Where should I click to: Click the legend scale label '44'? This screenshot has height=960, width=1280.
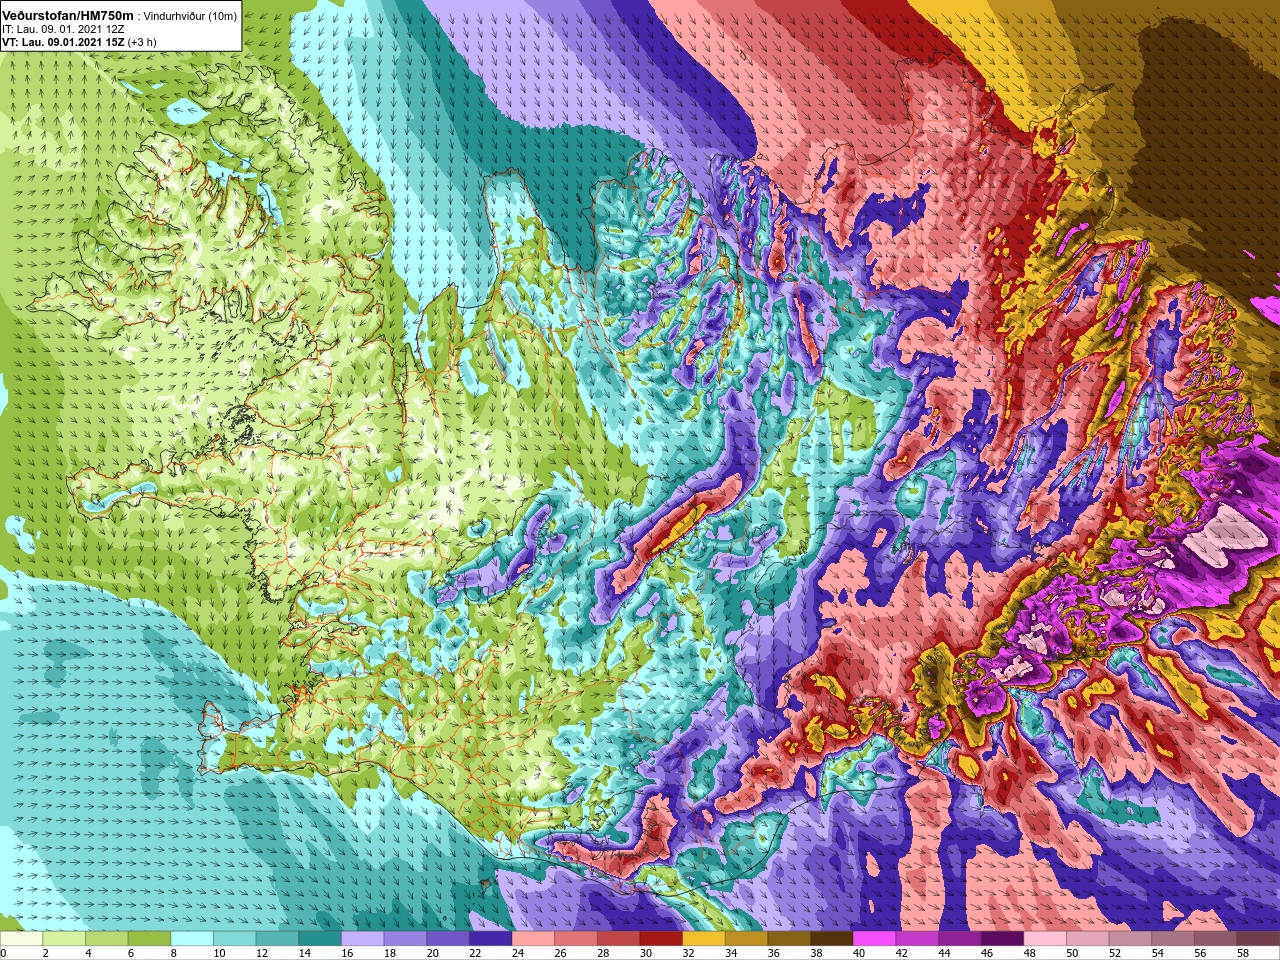[x=944, y=954]
